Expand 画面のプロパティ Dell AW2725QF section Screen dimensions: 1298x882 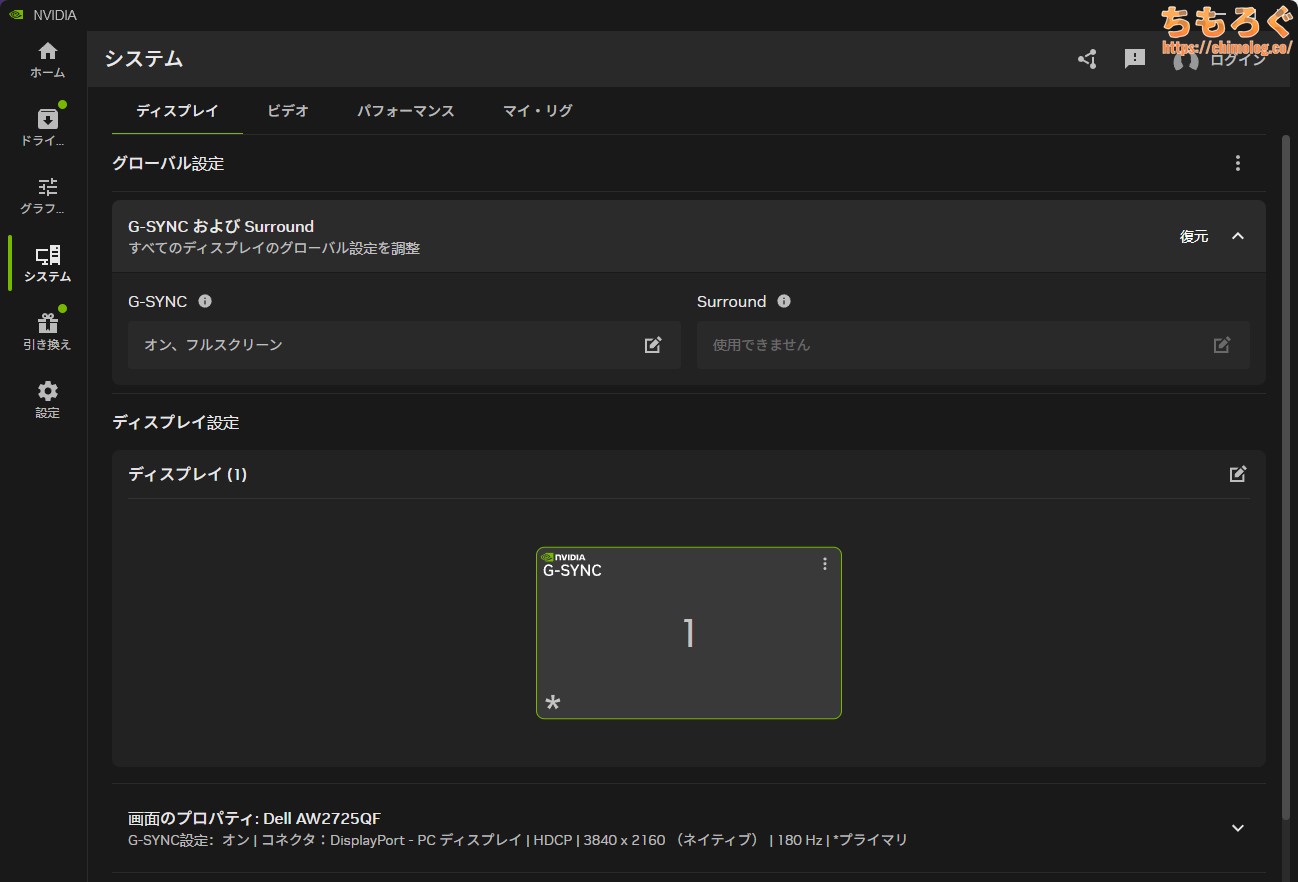[1238, 828]
